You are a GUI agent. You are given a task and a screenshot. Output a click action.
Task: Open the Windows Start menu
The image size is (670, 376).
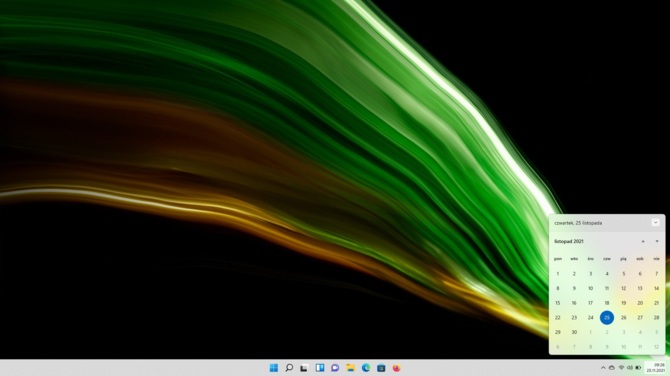(x=274, y=368)
